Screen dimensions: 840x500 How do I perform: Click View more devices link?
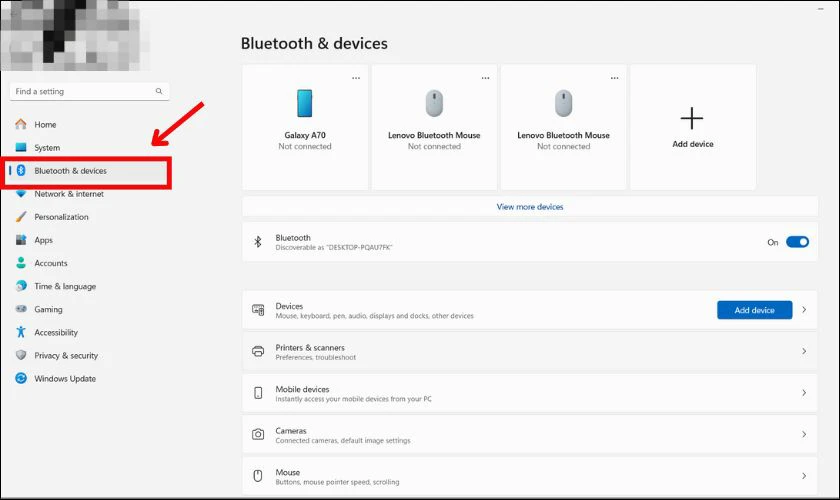(530, 207)
